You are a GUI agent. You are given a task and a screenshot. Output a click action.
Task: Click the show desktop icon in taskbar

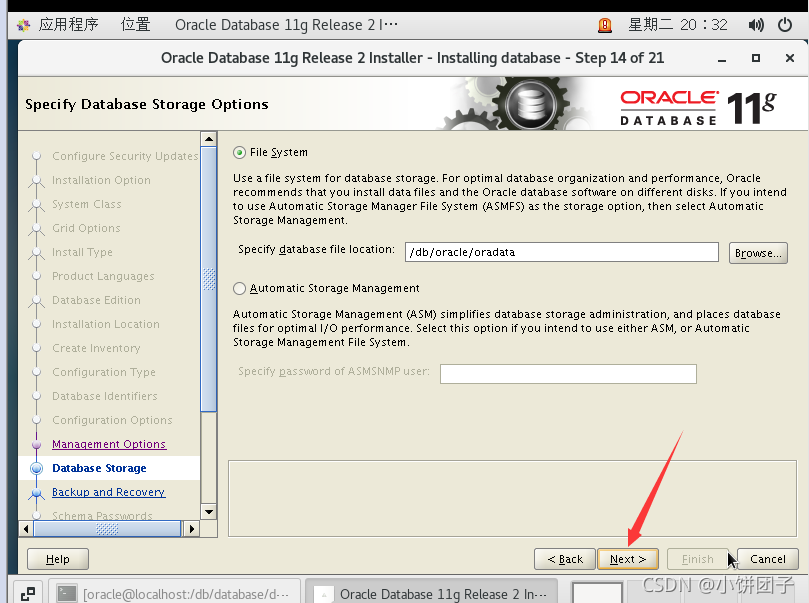28,594
